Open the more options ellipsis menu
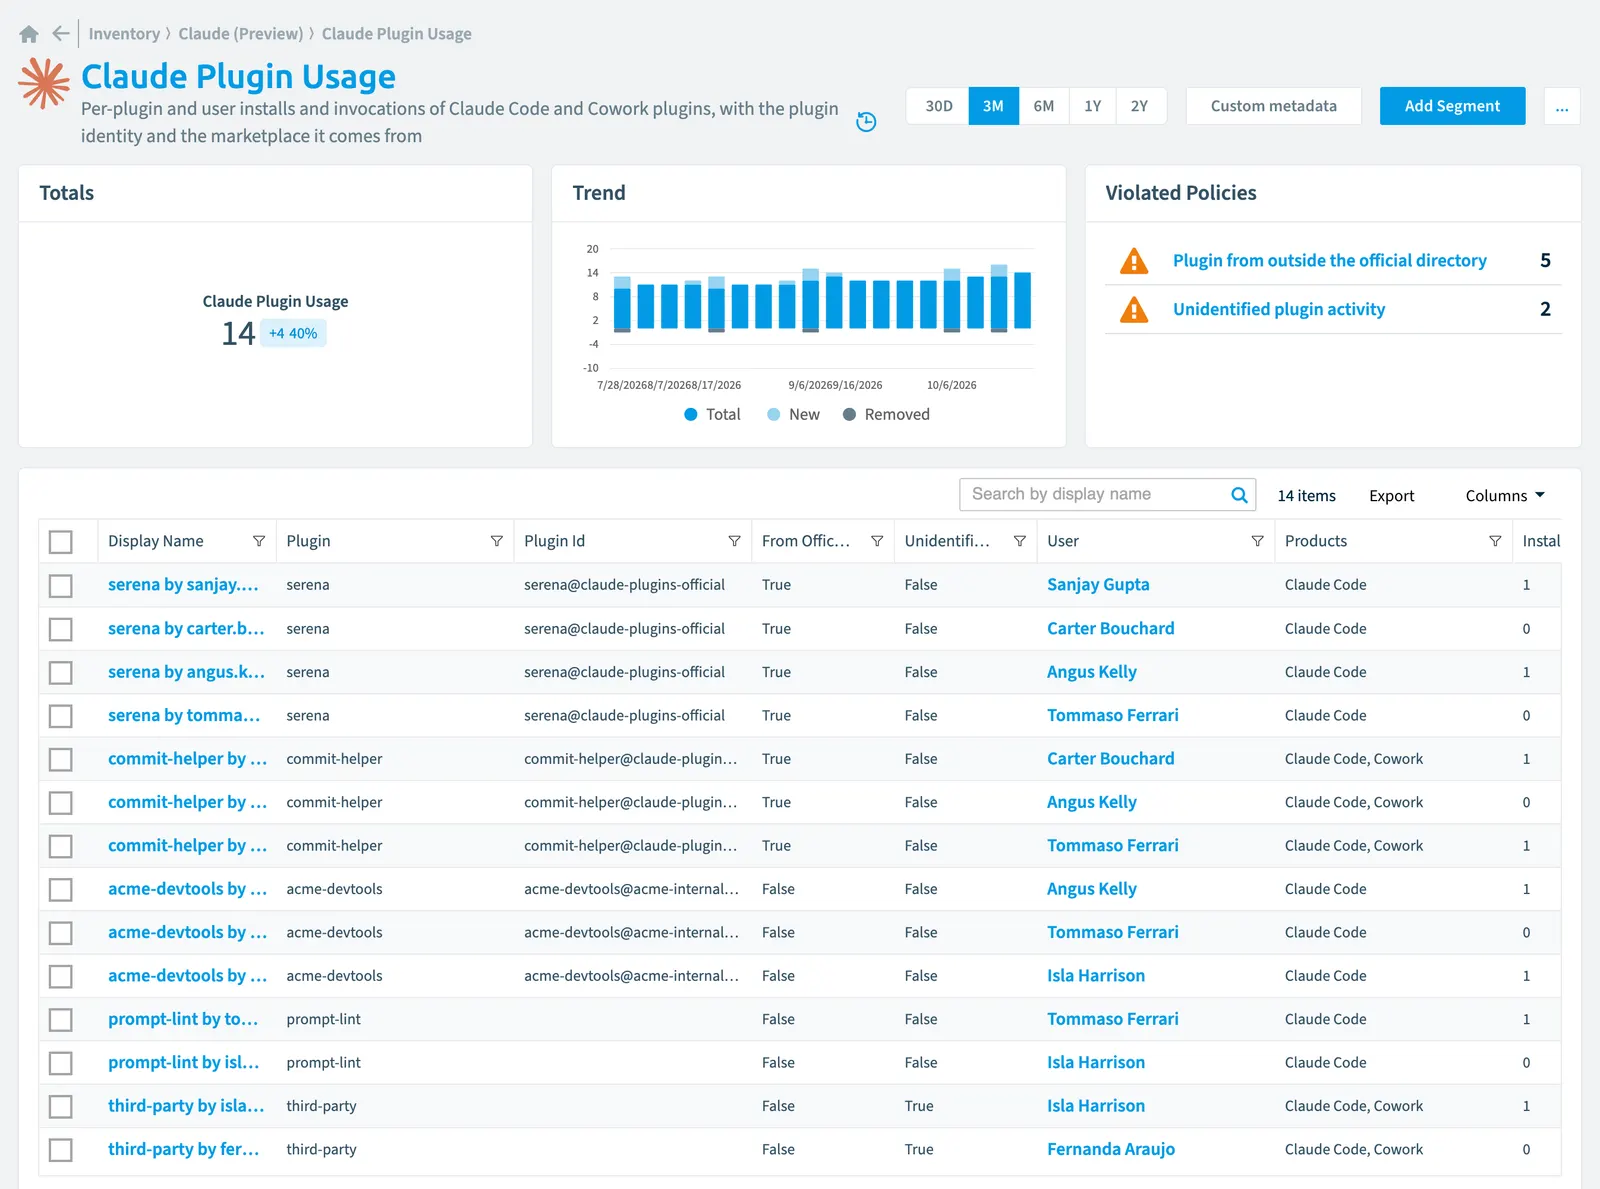Screen dimensions: 1600x1189 [x=1562, y=106]
